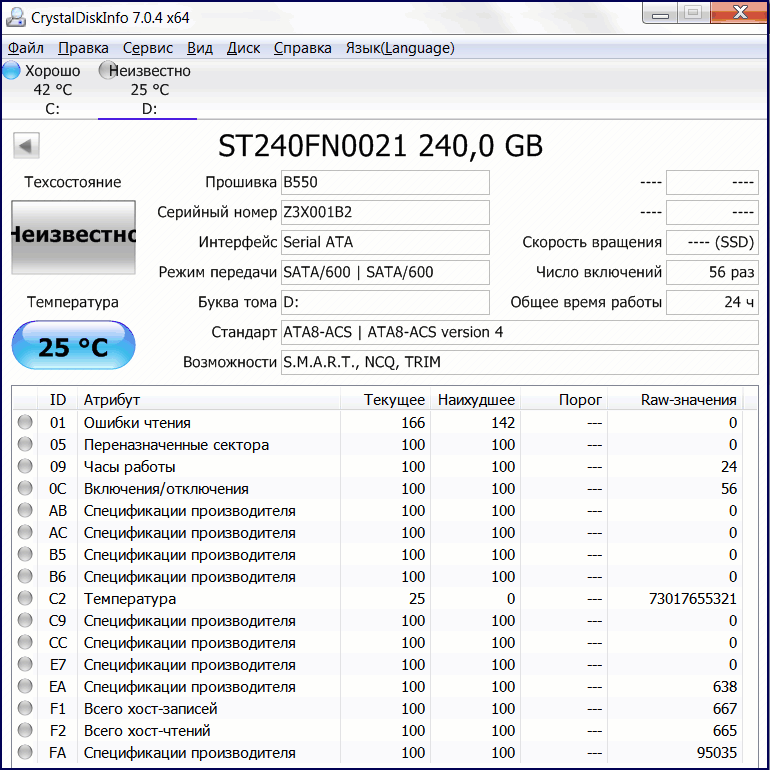Click the Неизвестно health status button

click(x=74, y=237)
